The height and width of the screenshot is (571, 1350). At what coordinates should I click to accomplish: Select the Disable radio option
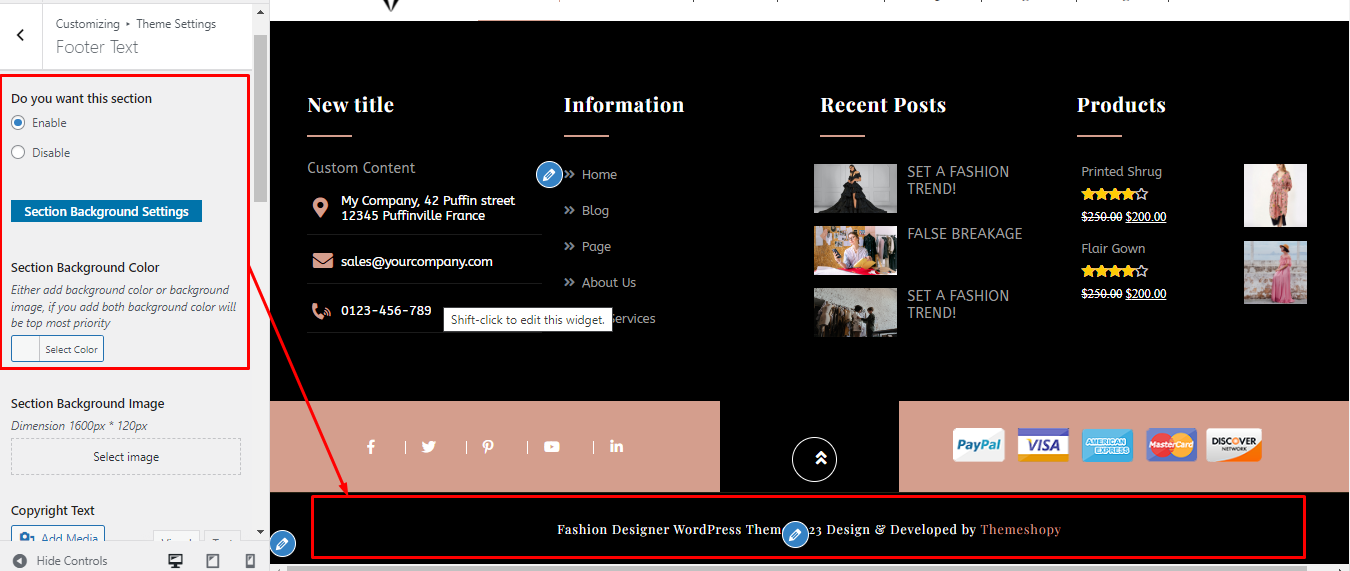coord(18,153)
